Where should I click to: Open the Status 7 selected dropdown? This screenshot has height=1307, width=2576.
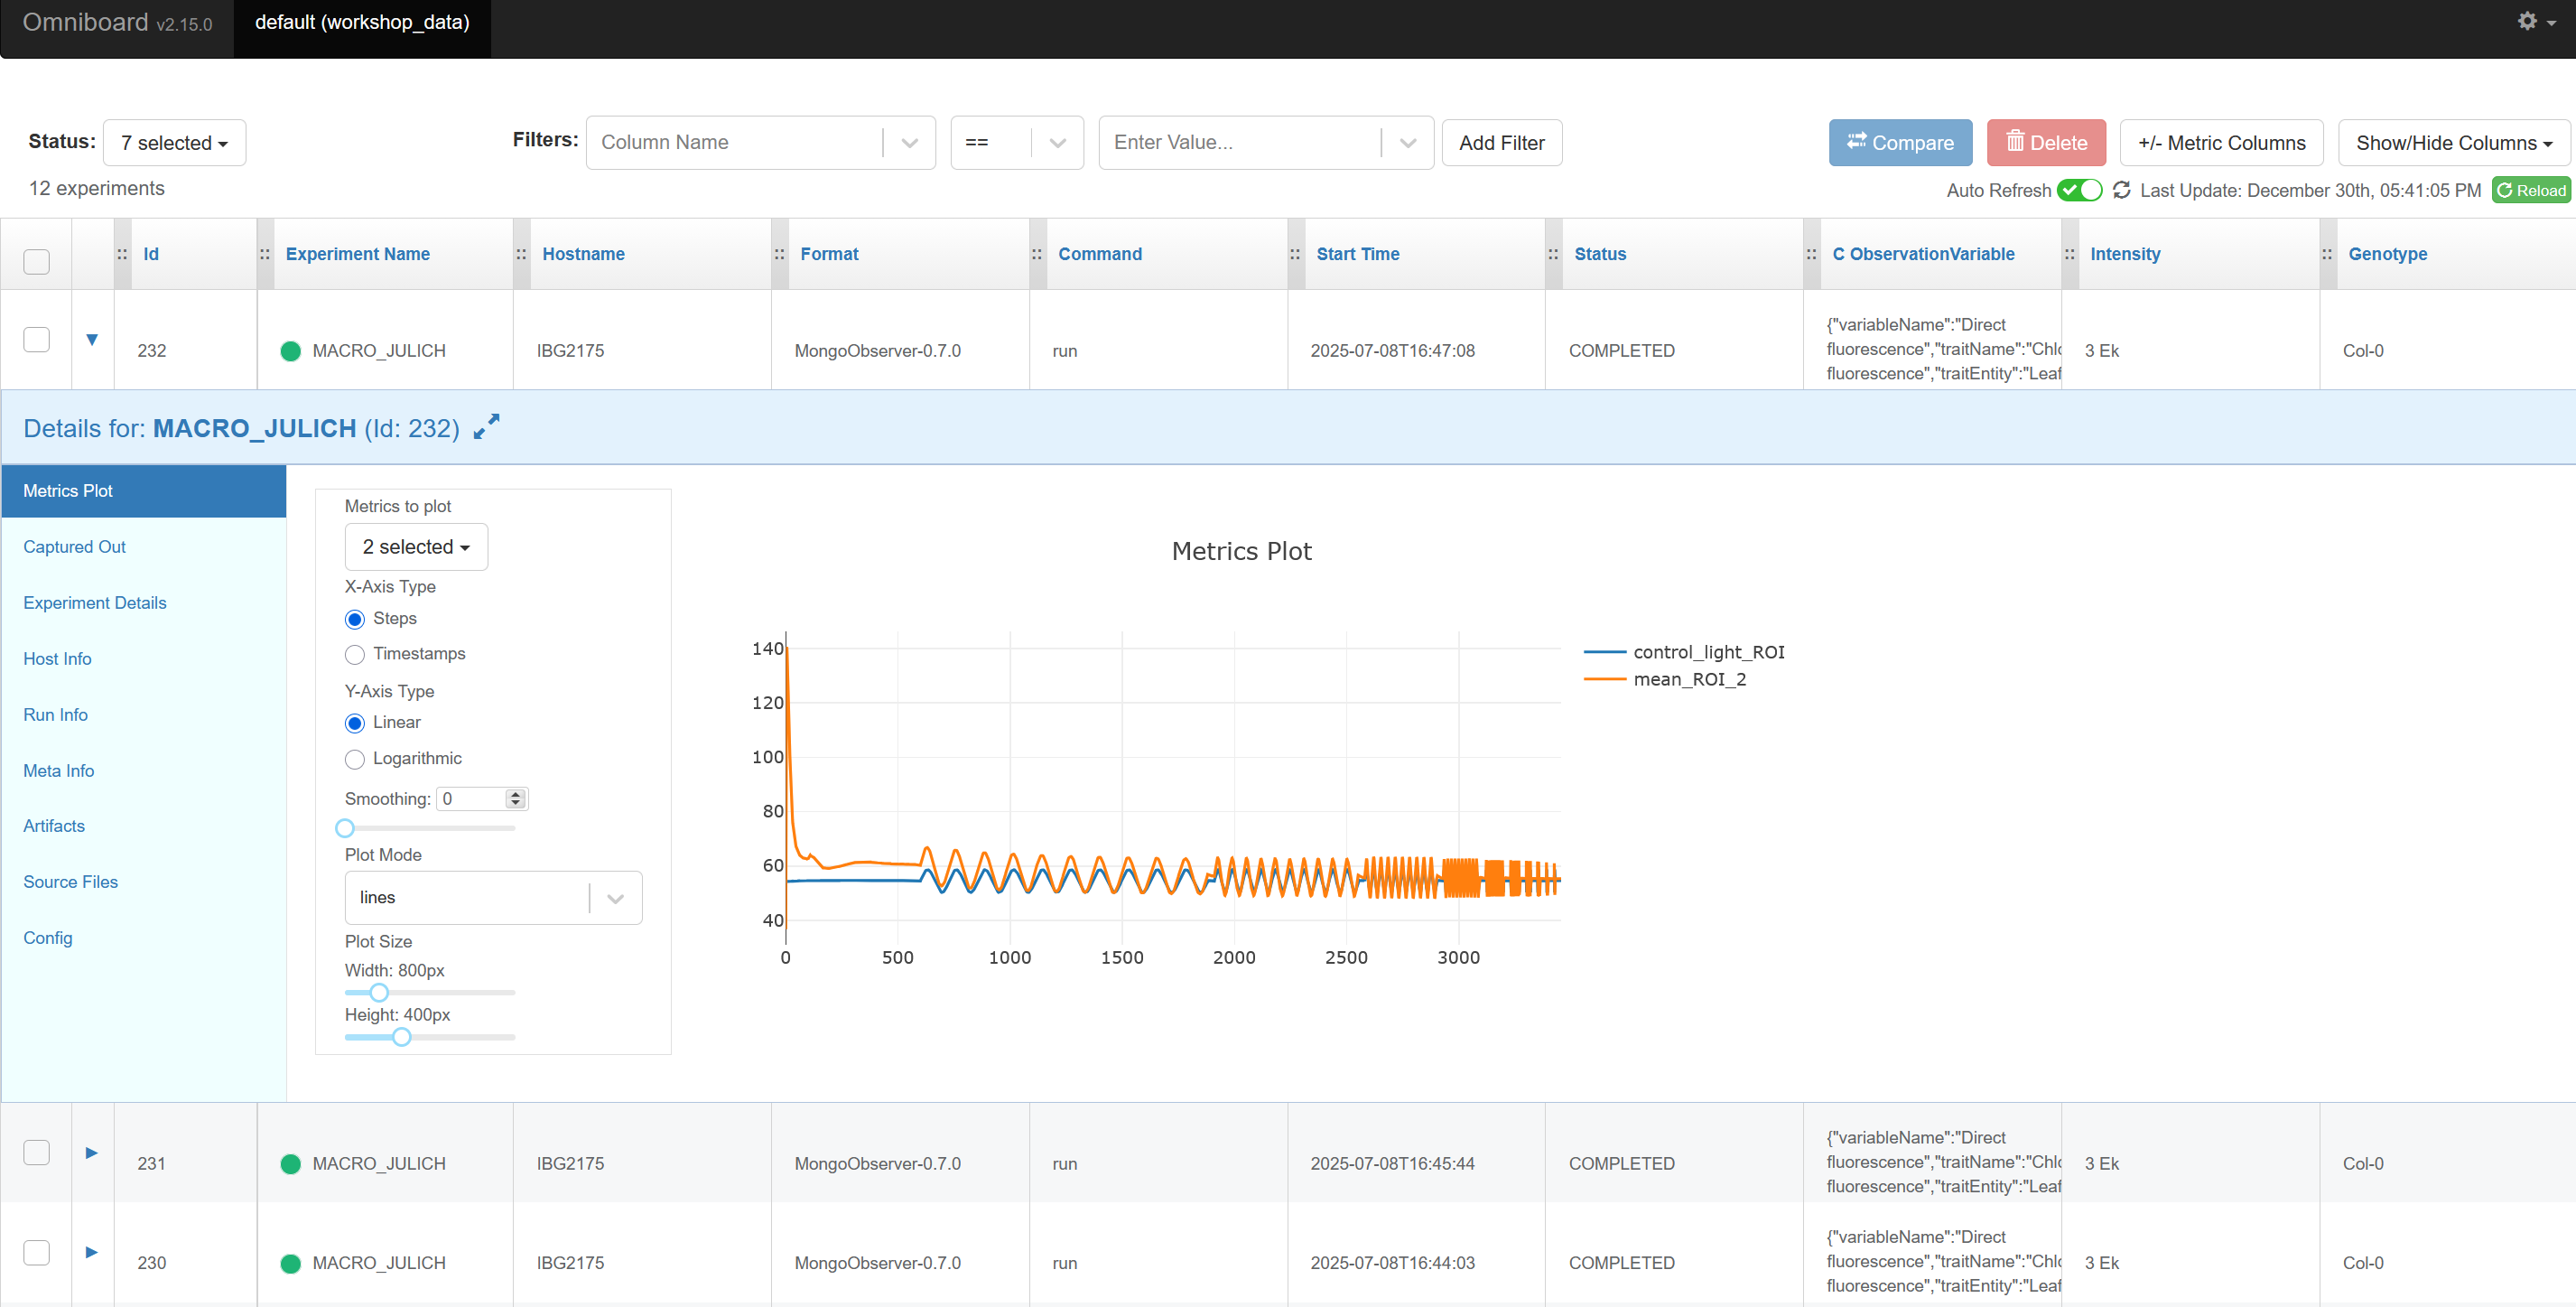[x=174, y=143]
